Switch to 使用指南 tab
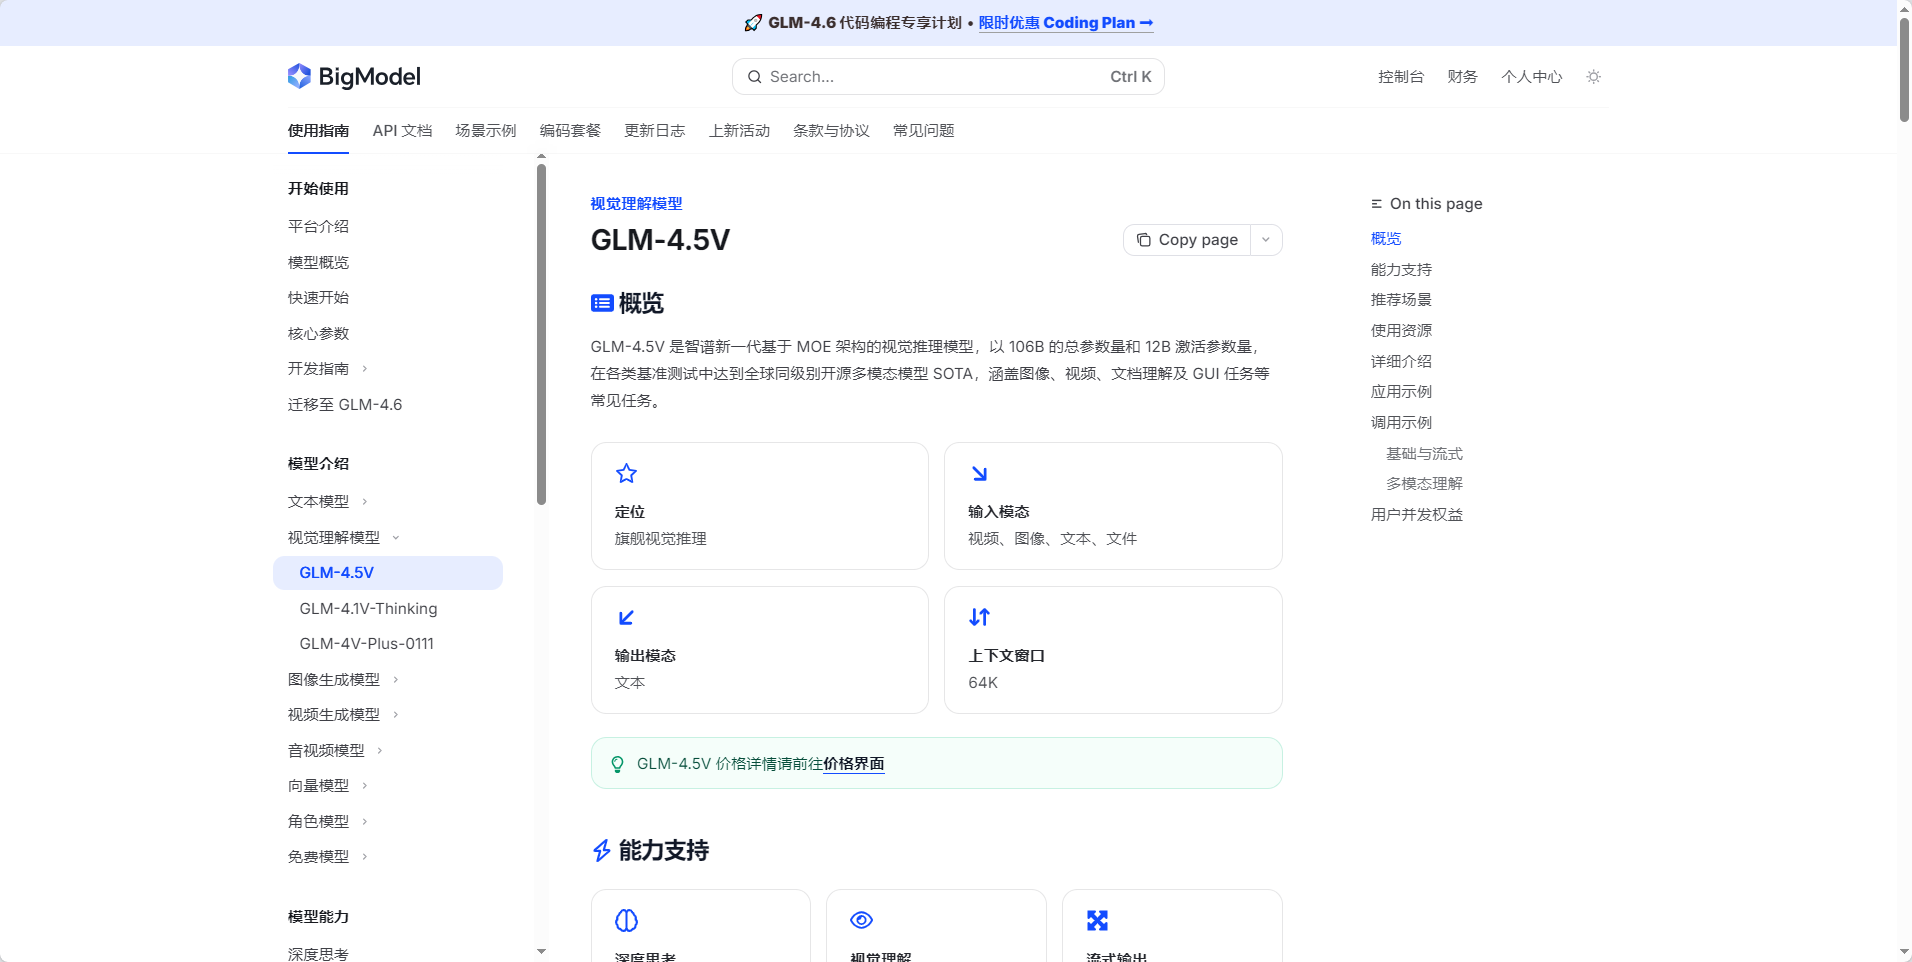 pos(318,131)
